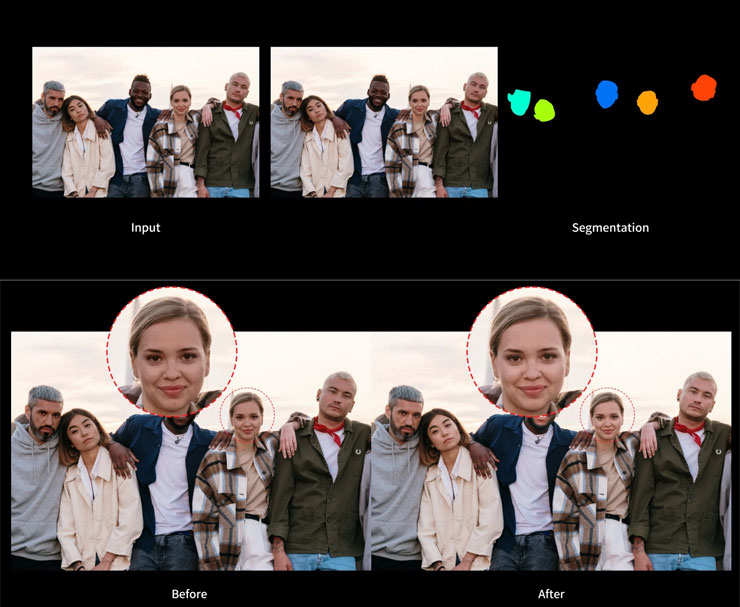Select the orange segmentation mask blob
This screenshot has width=740, height=607.
pos(647,102)
